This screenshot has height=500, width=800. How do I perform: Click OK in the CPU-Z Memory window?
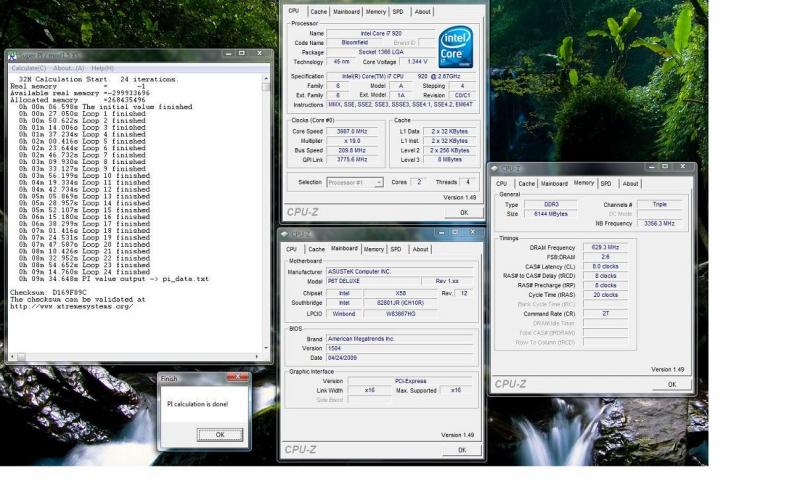[x=672, y=385]
